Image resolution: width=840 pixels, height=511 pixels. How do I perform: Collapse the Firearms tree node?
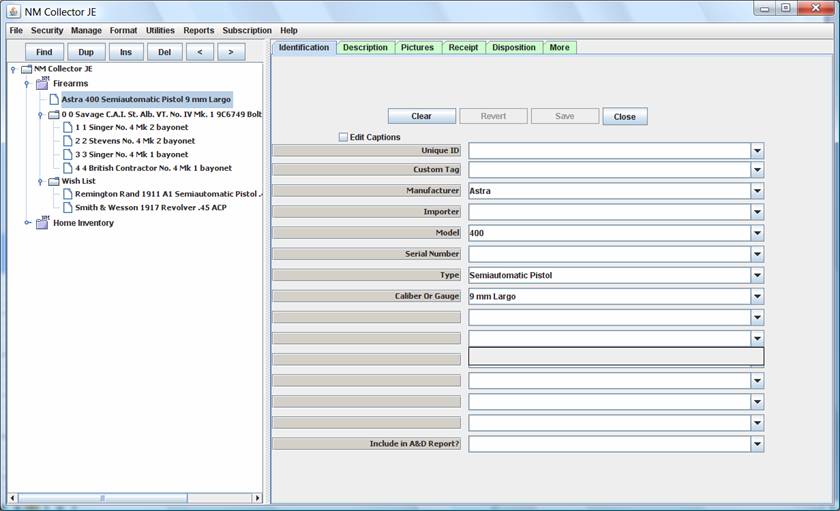[x=27, y=84]
